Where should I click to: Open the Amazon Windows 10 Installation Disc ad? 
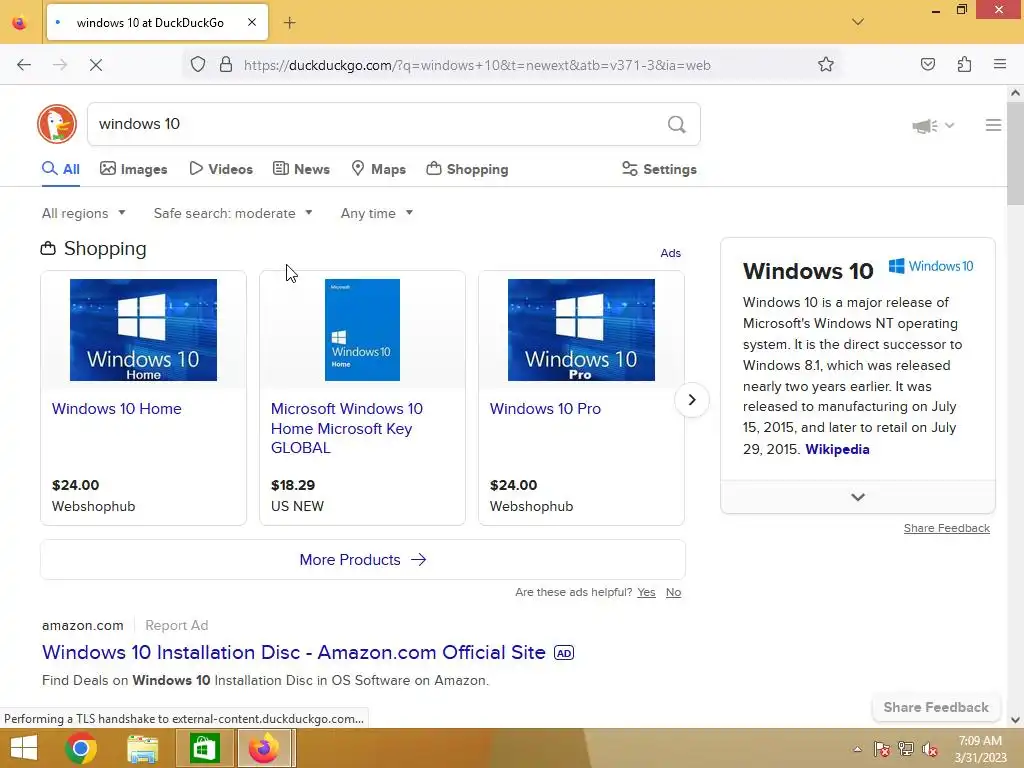coord(294,652)
